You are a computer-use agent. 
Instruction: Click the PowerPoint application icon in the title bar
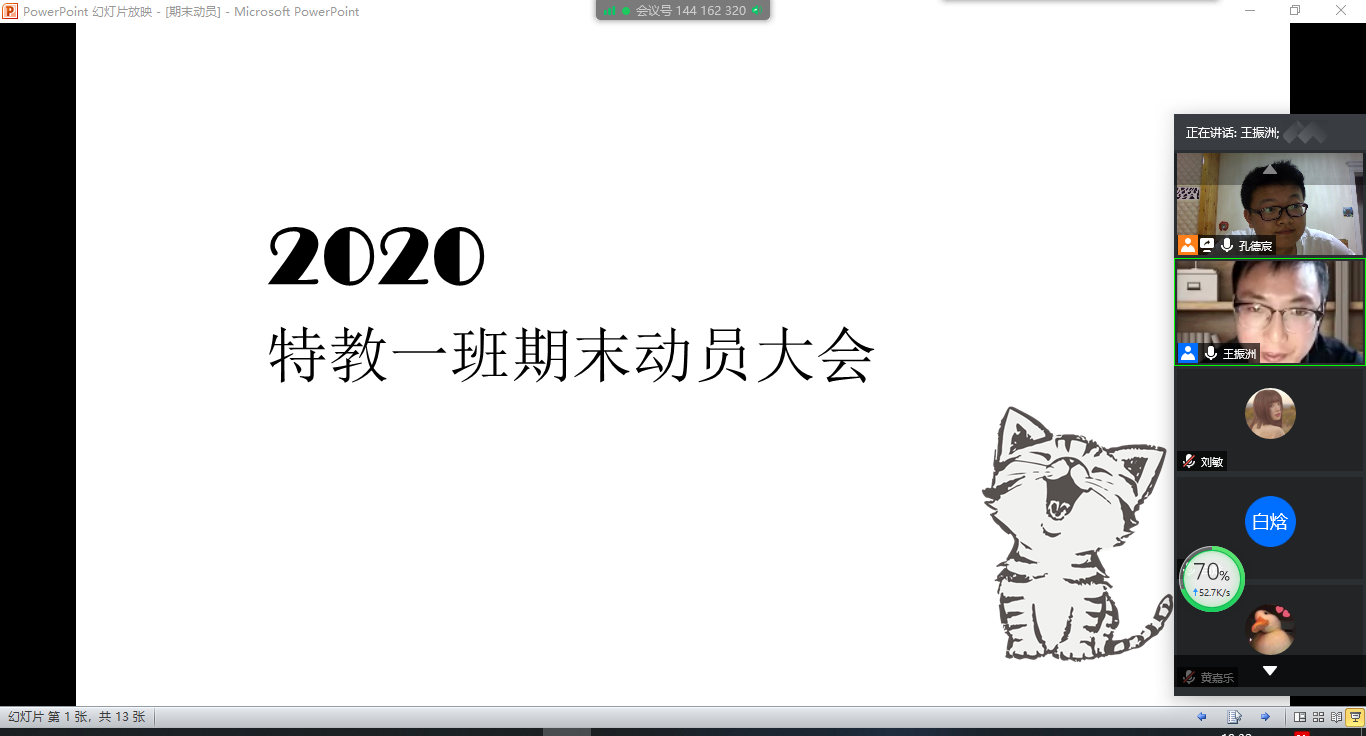coord(10,11)
